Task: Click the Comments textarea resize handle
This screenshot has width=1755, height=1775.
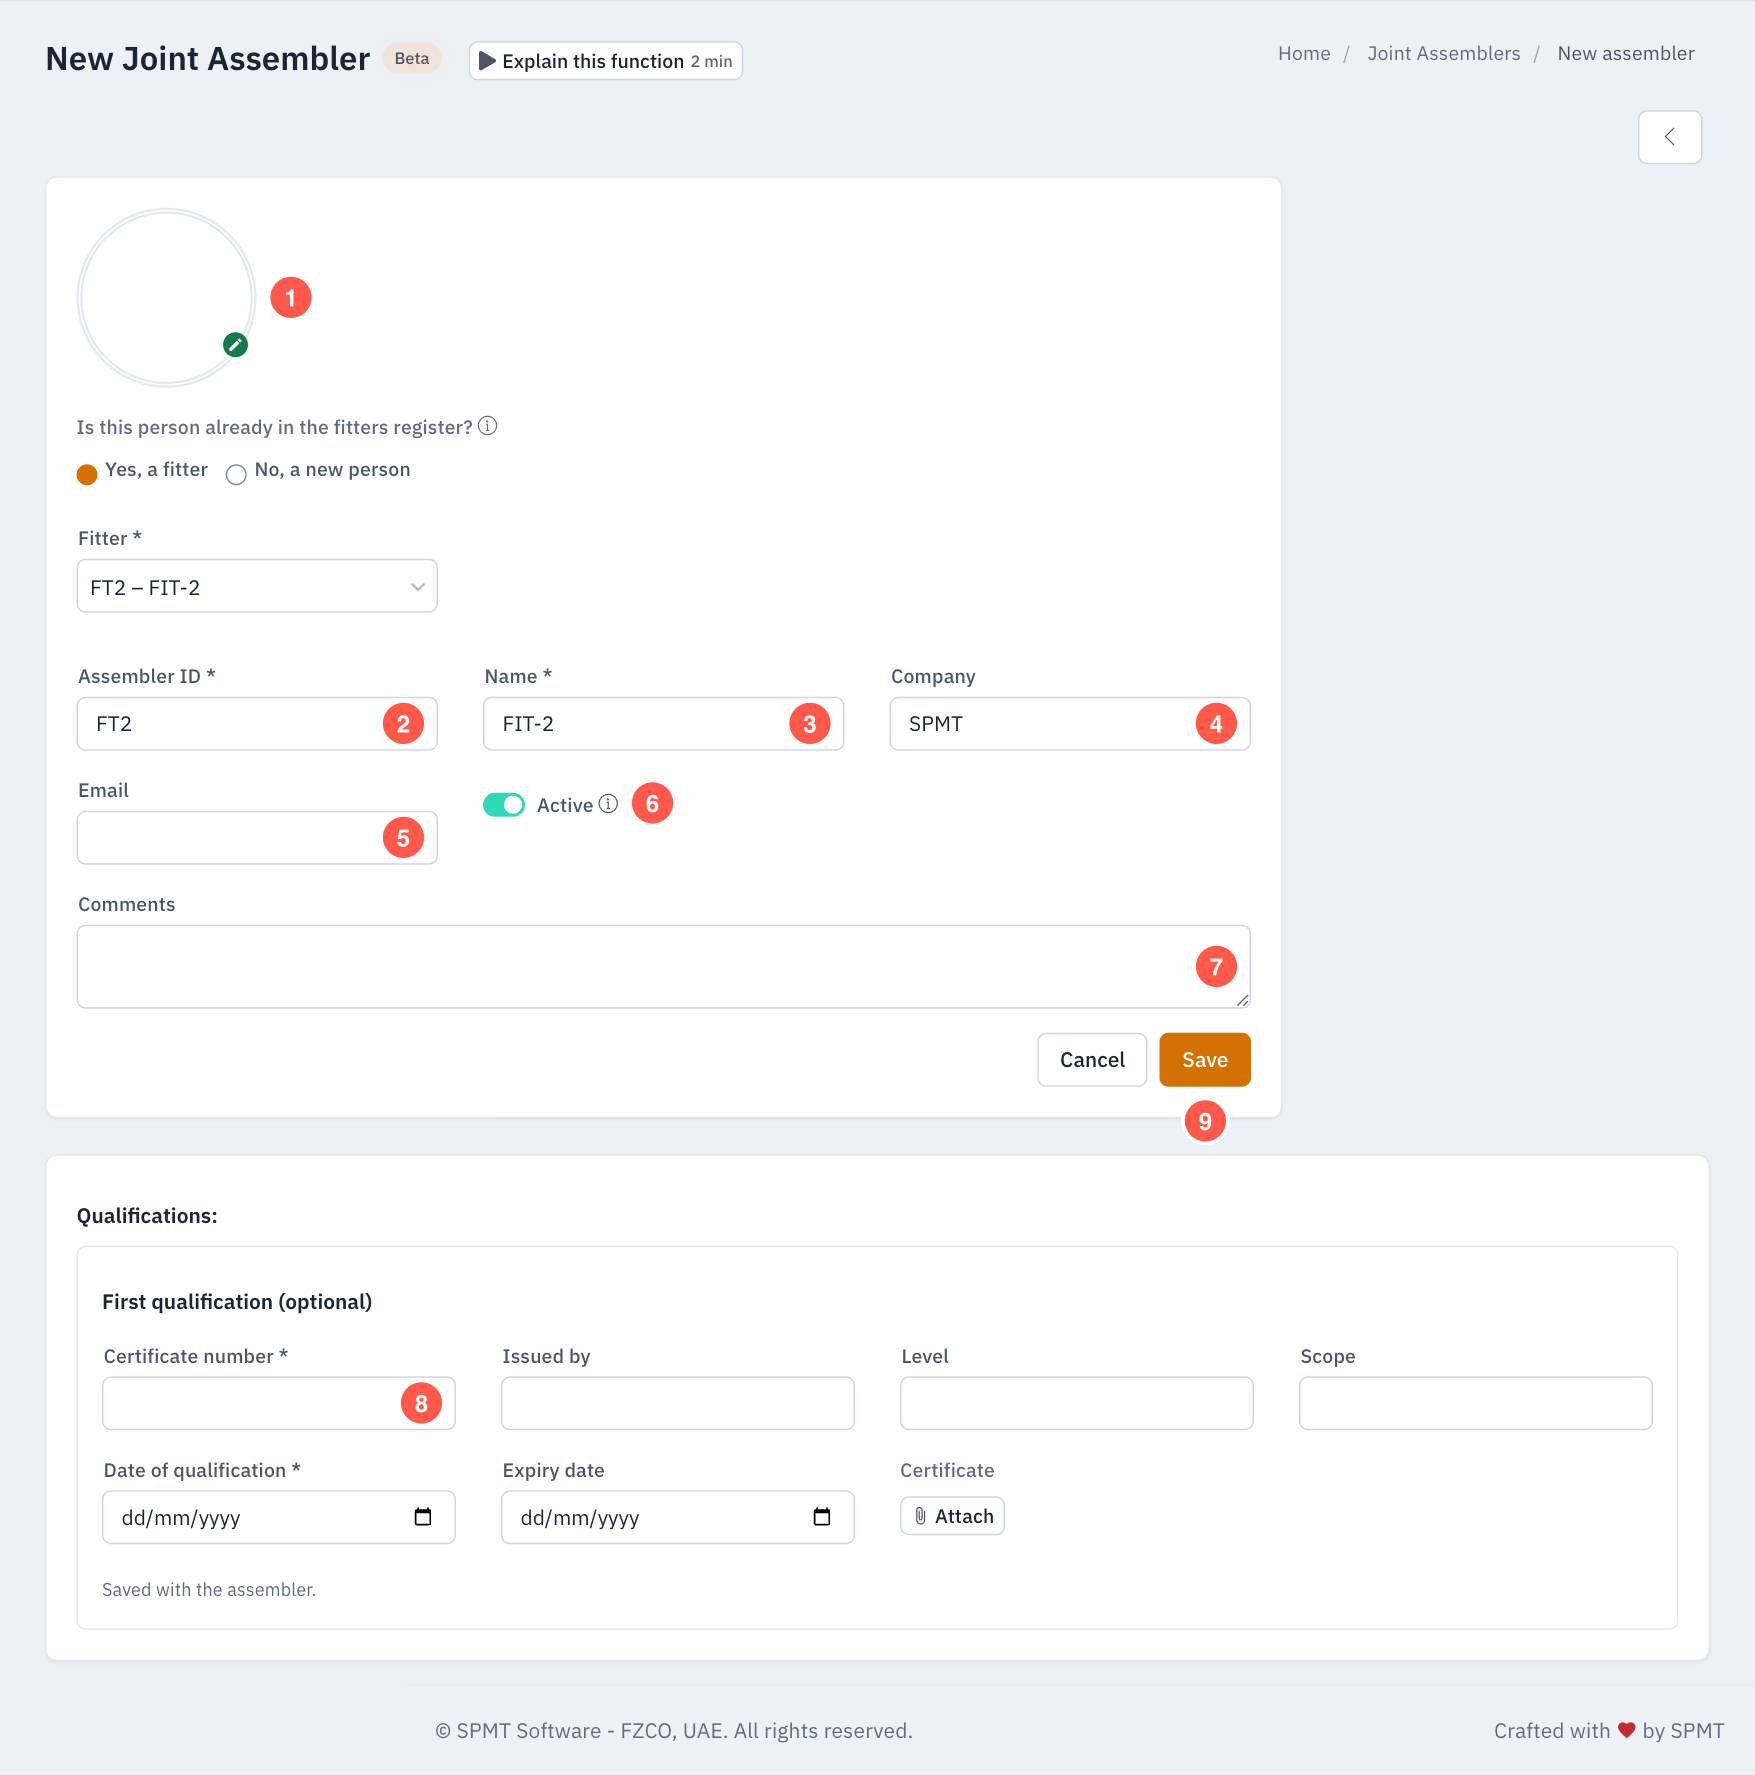Action: click(1242, 1000)
